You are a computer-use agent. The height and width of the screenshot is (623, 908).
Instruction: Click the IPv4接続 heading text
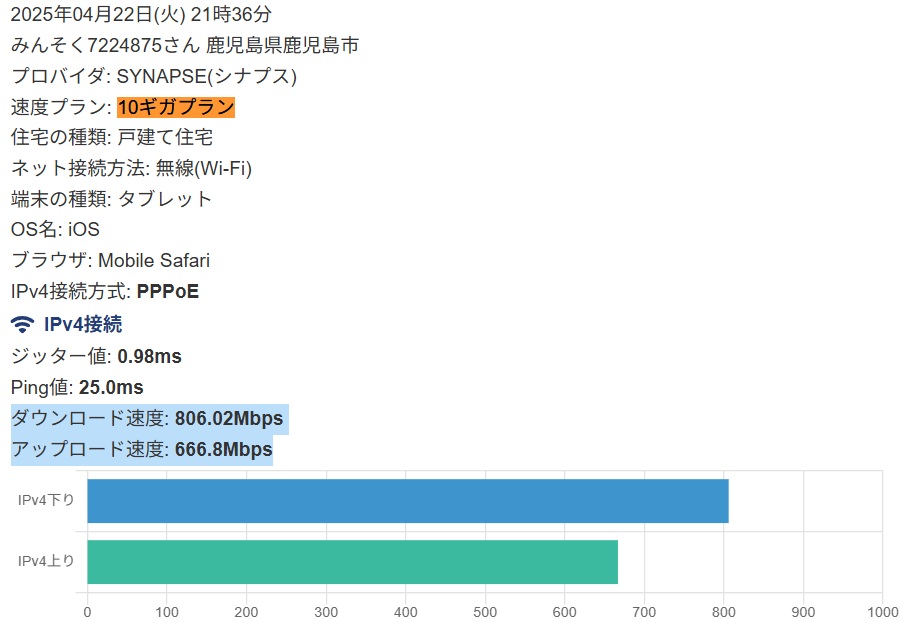pos(83,324)
